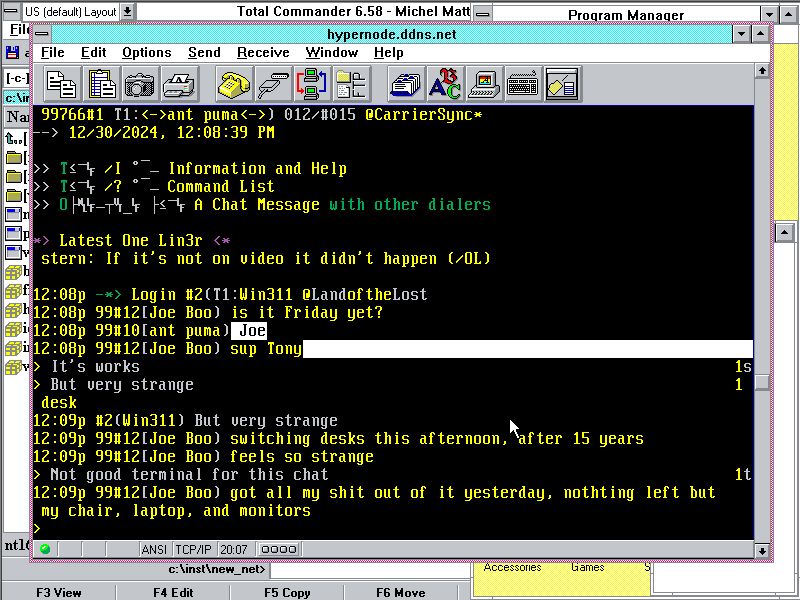Viewport: 800px width, 600px height.
Task: Click the Total Commander command line field
Action: (370, 570)
